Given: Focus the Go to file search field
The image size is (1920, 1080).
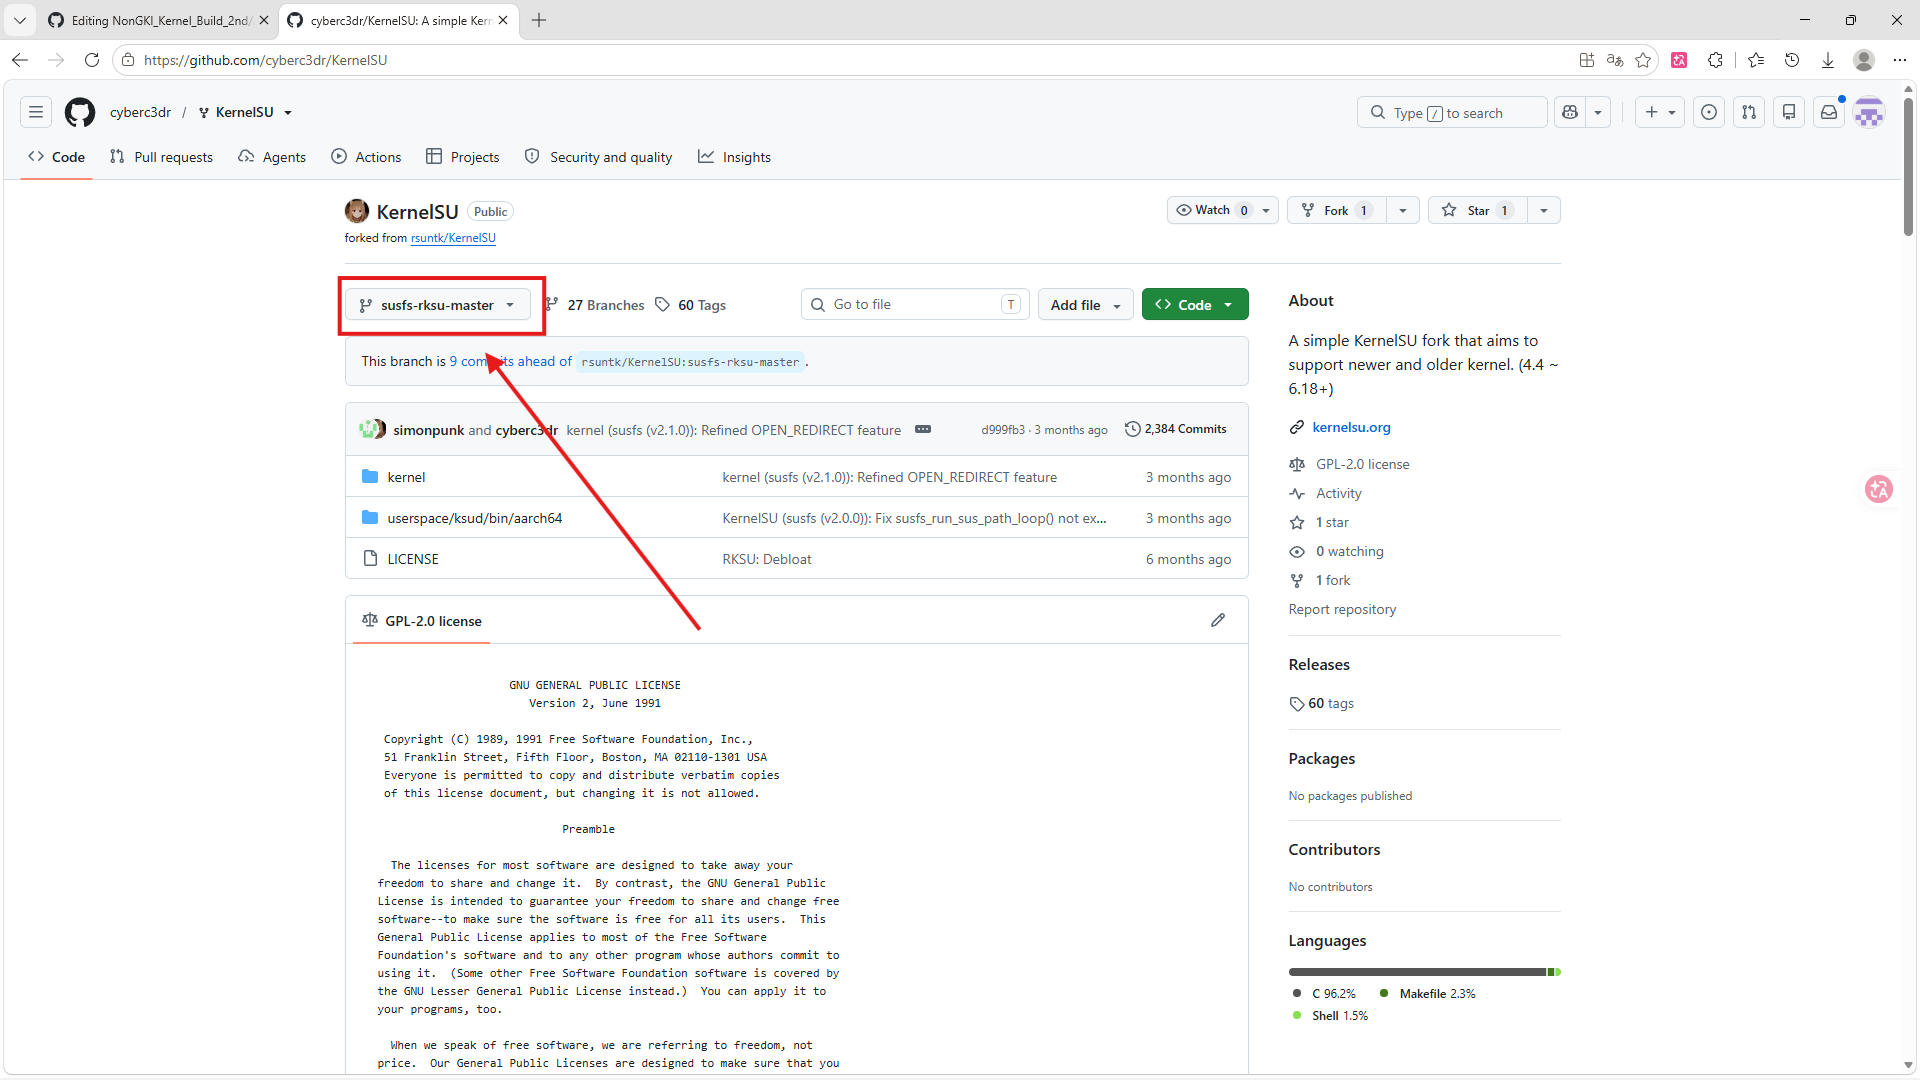Looking at the screenshot, I should click(x=915, y=304).
